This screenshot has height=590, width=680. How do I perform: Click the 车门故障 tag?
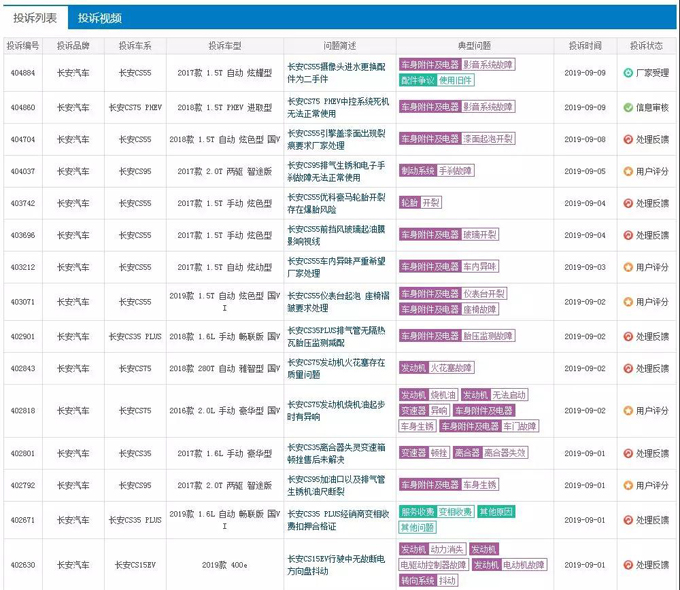pyautogui.click(x=520, y=426)
